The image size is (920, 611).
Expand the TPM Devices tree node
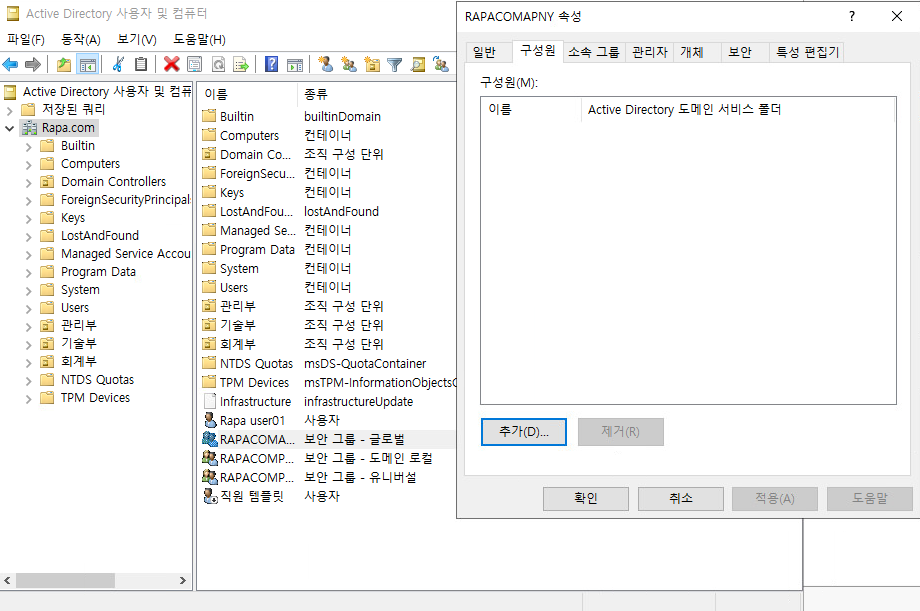[x=28, y=399]
